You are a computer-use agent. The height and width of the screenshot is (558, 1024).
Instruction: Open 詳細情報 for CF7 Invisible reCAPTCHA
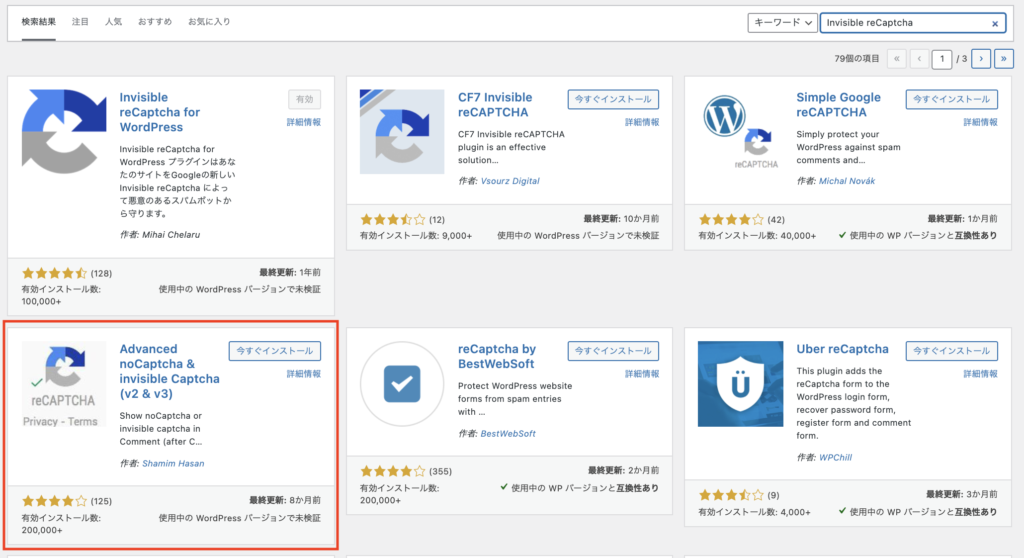[x=642, y=122]
